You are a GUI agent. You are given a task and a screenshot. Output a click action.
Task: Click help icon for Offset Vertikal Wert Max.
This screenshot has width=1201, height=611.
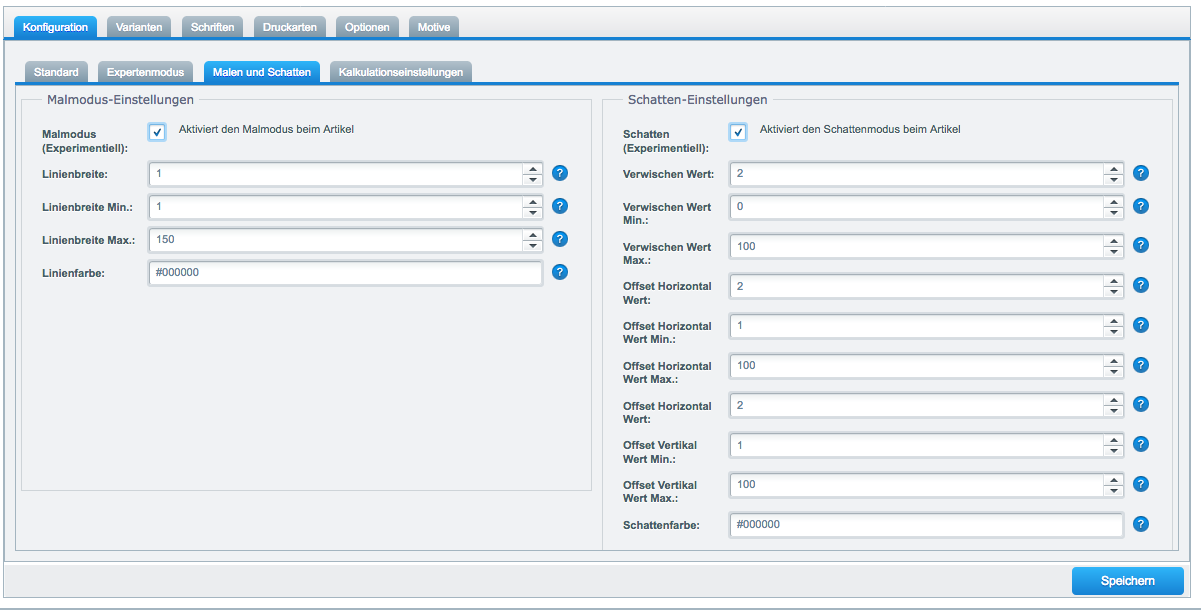1141,484
